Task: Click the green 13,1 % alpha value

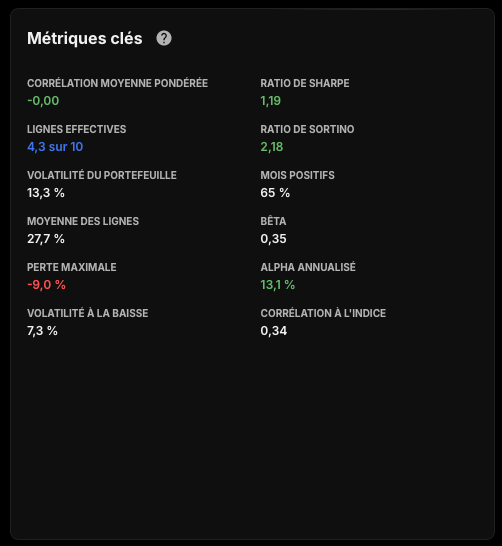Action: pyautogui.click(x=277, y=284)
